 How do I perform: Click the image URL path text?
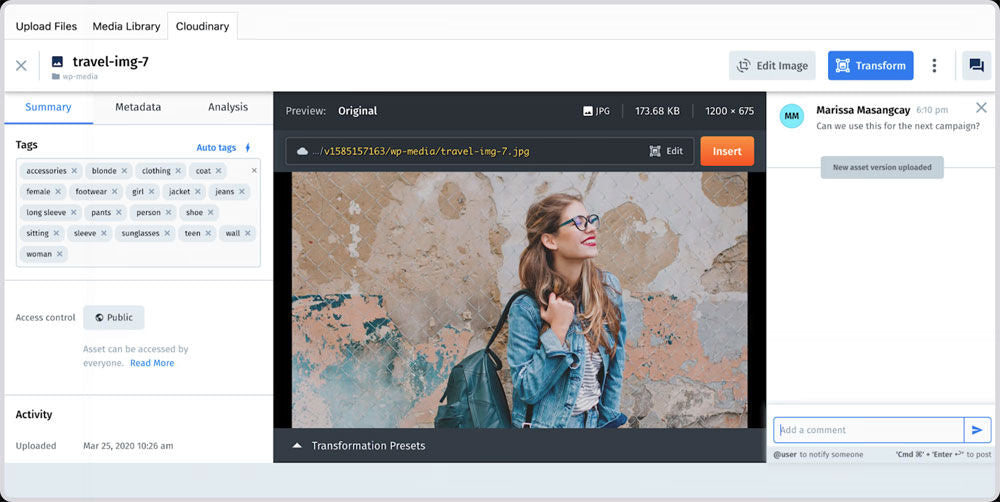click(x=421, y=152)
